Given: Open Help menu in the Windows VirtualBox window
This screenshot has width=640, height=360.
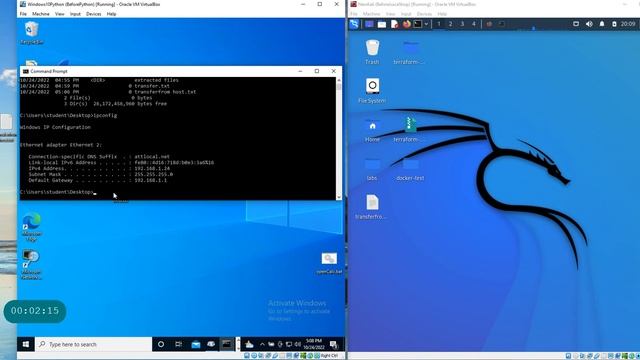Looking at the screenshot, I should (111, 14).
